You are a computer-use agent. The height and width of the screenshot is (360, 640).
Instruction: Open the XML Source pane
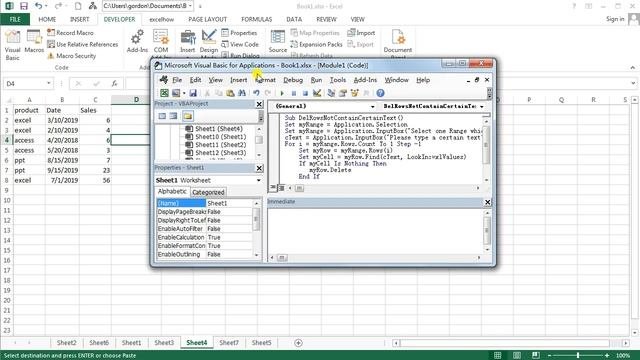pyautogui.click(x=278, y=41)
